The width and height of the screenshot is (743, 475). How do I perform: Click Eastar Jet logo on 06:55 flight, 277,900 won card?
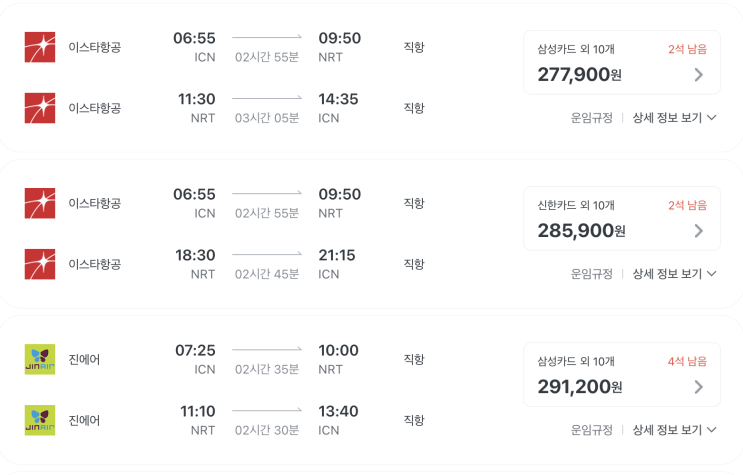pyautogui.click(x=40, y=47)
